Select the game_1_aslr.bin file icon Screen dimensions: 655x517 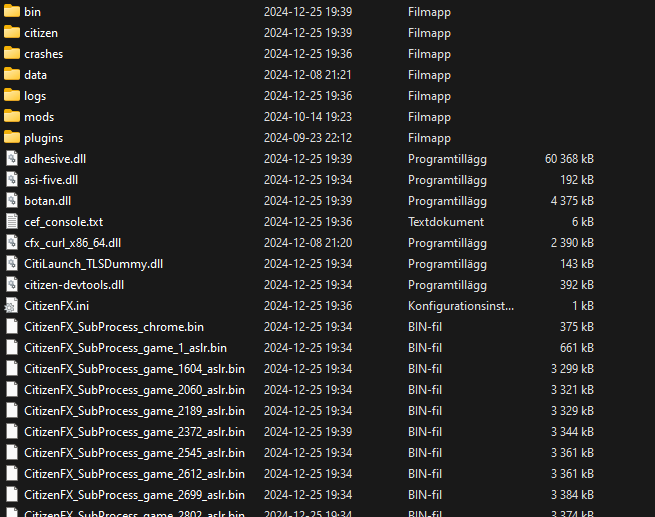[x=12, y=347]
